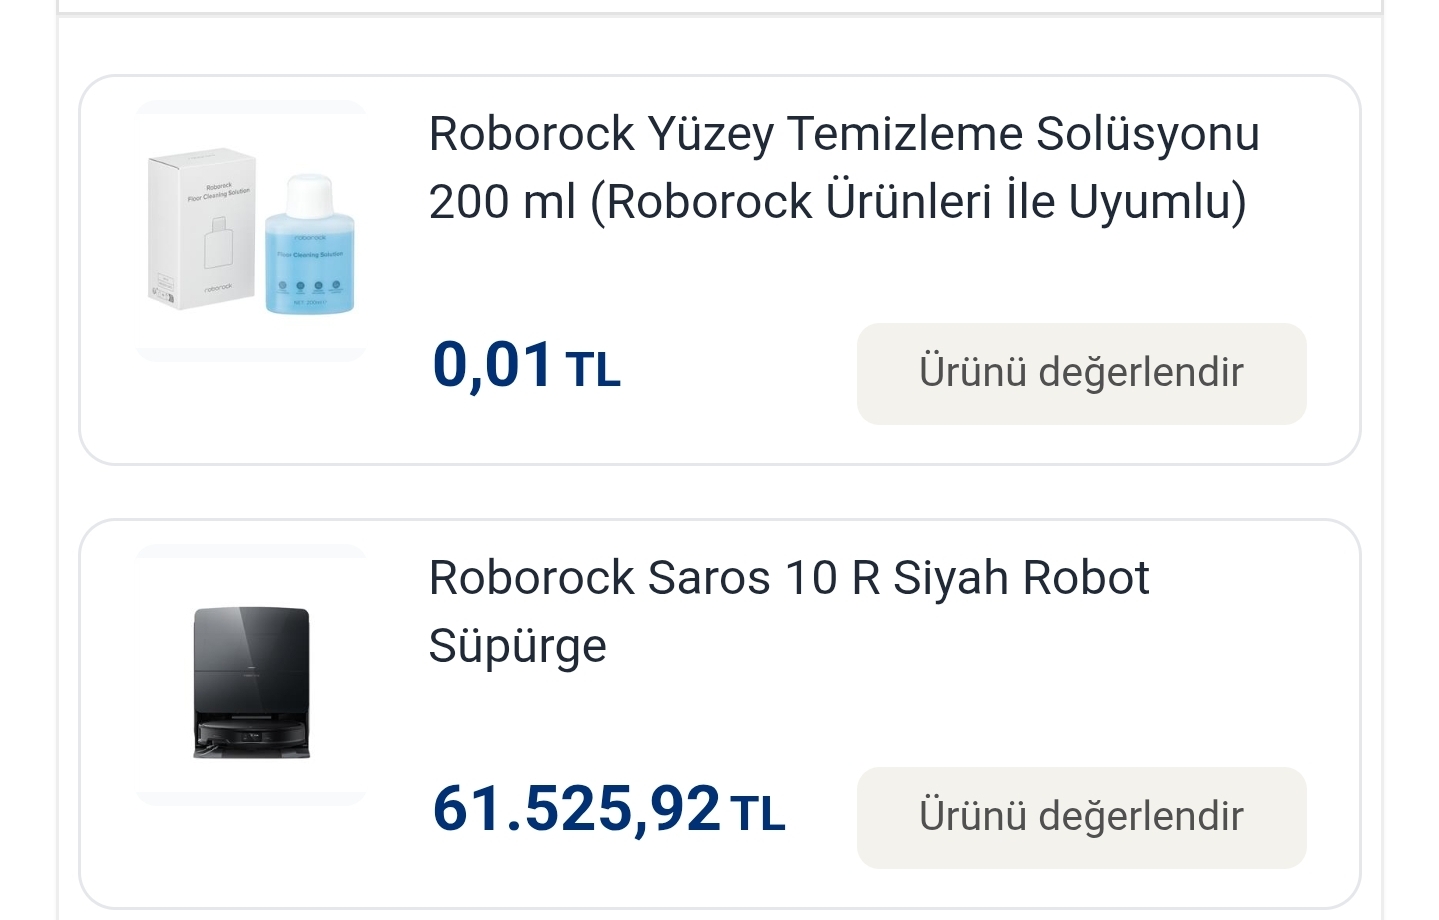Image resolution: width=1439 pixels, height=920 pixels.
Task: Open the Saros 10 R robot vacuum thumbnail
Action: point(251,676)
